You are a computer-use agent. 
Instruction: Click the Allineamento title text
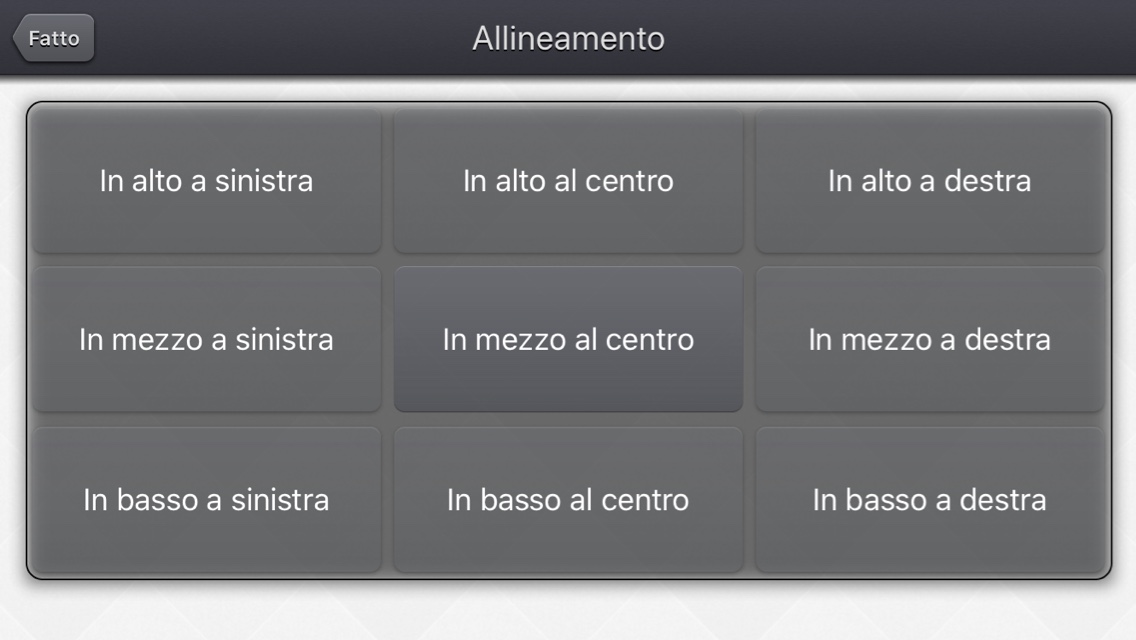click(568, 38)
